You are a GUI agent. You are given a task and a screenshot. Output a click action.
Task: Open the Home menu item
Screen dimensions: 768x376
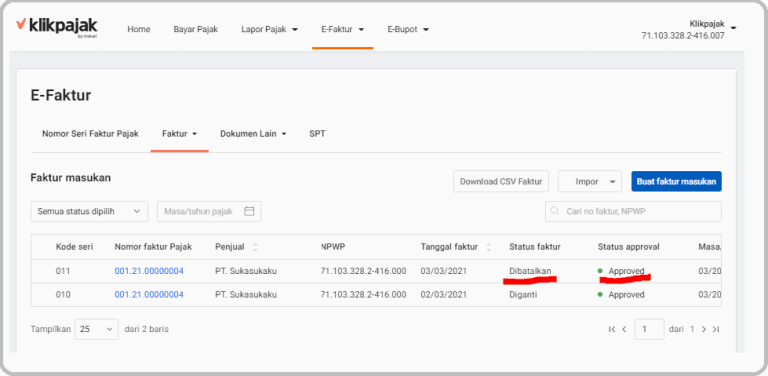(x=139, y=29)
